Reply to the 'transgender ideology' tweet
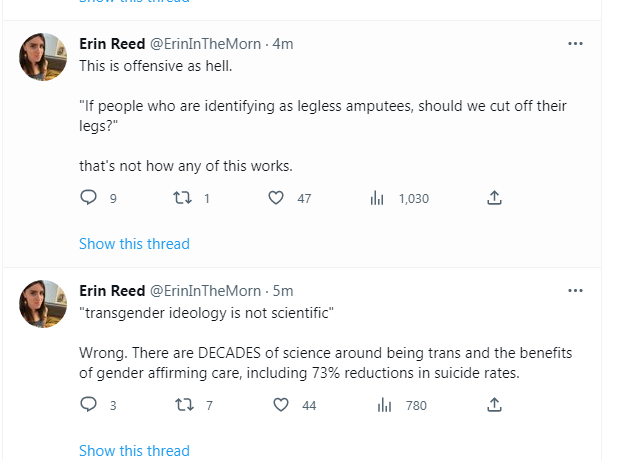Image resolution: width=619 pixels, height=461 pixels. 88,405
